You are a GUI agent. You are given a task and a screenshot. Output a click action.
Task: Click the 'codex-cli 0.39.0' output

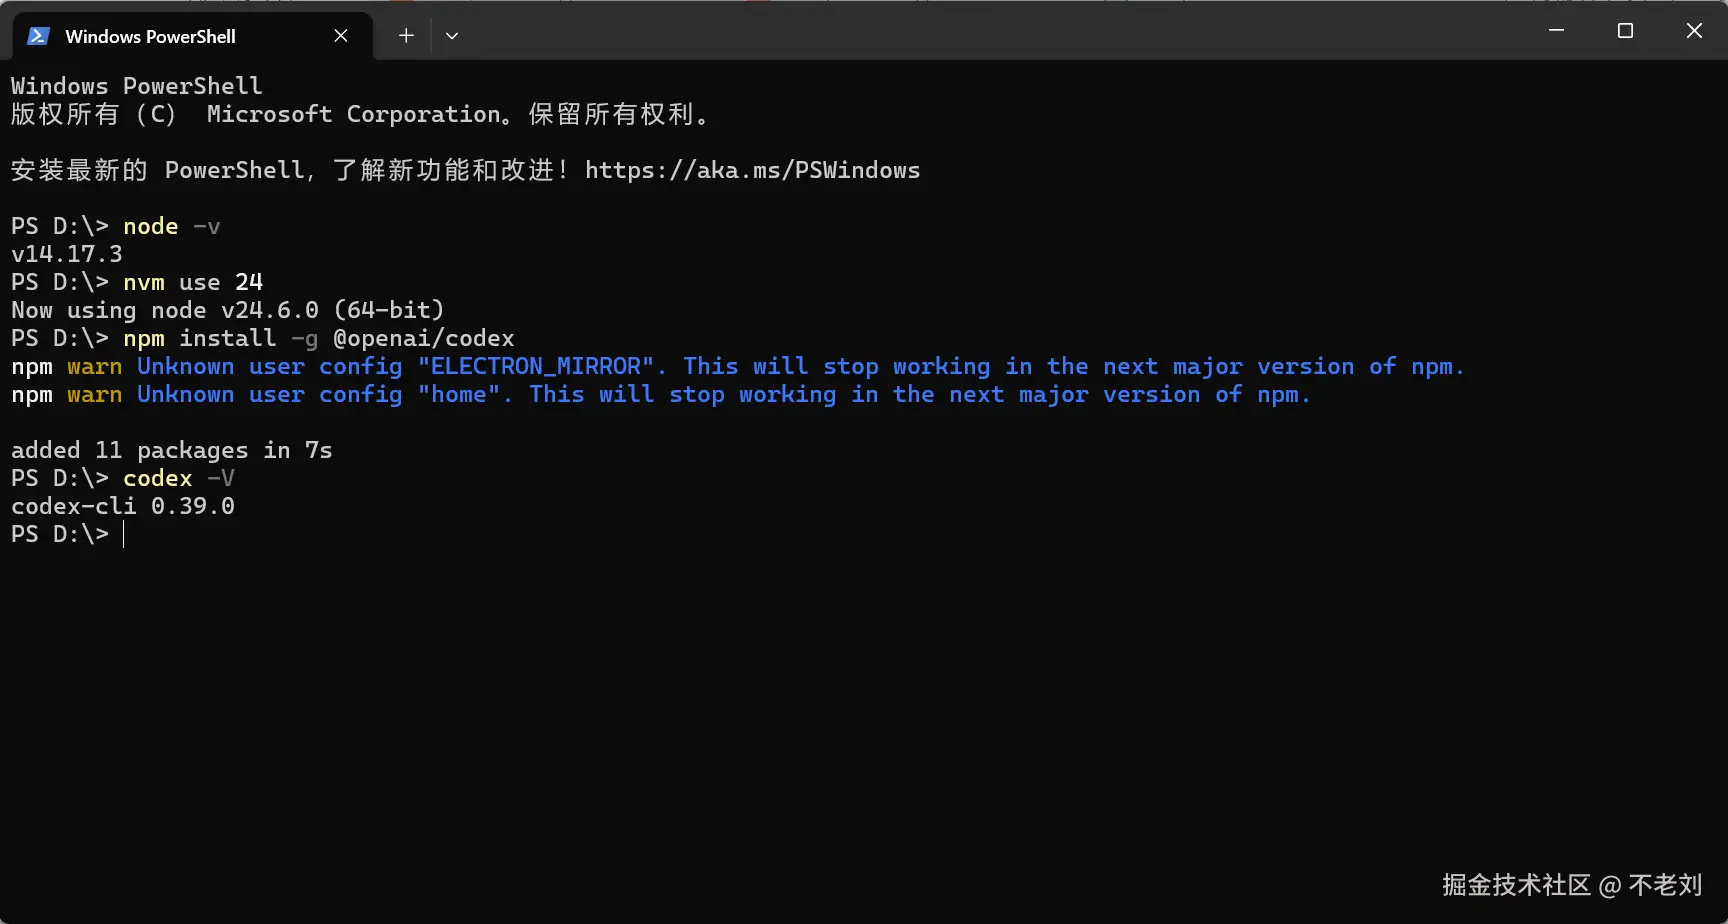click(x=123, y=506)
